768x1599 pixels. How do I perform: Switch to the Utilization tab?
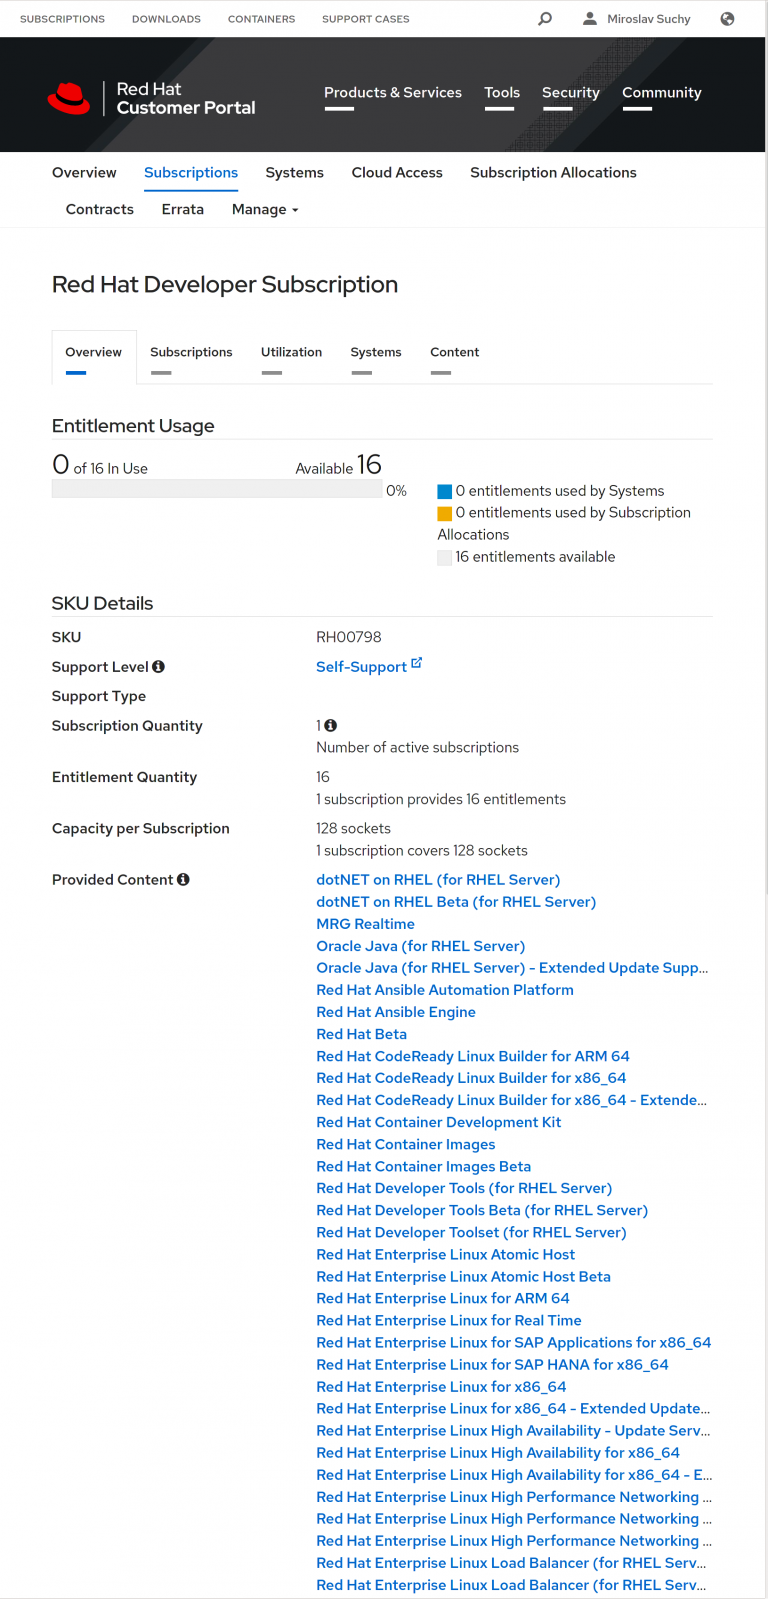tap(291, 353)
